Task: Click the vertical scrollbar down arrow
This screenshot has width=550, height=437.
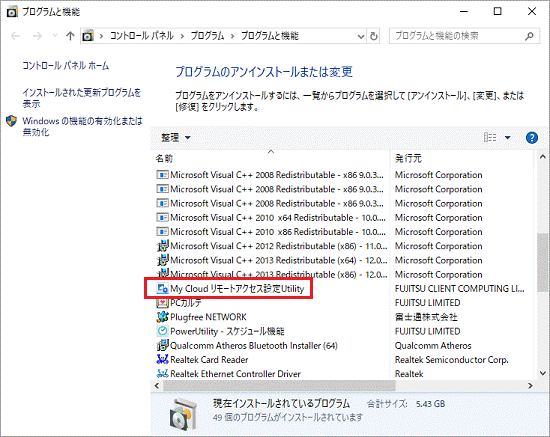Action: tap(542, 373)
